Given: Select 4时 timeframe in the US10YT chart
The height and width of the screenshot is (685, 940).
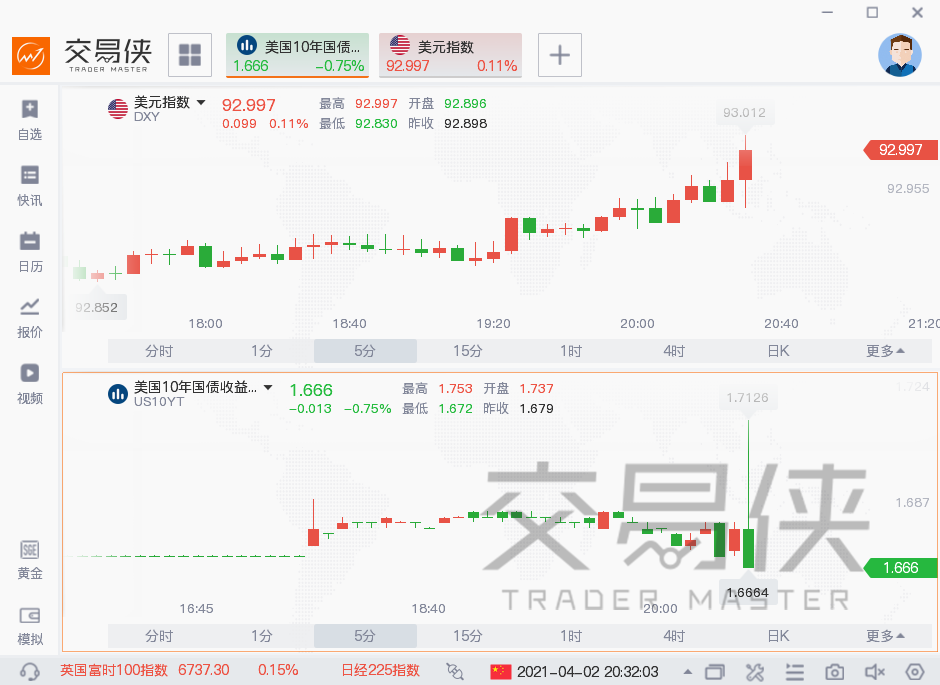Looking at the screenshot, I should coord(674,636).
